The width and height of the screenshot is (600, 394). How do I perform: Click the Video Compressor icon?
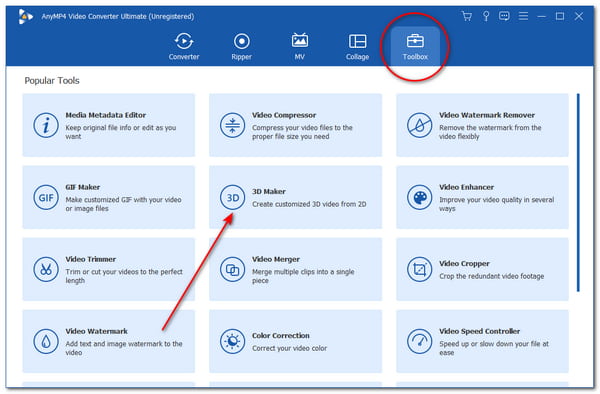[x=232, y=125]
